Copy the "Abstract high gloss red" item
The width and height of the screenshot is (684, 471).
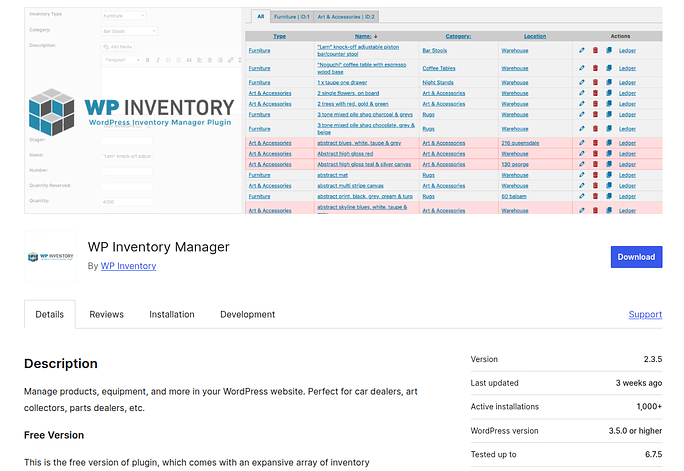coord(609,154)
